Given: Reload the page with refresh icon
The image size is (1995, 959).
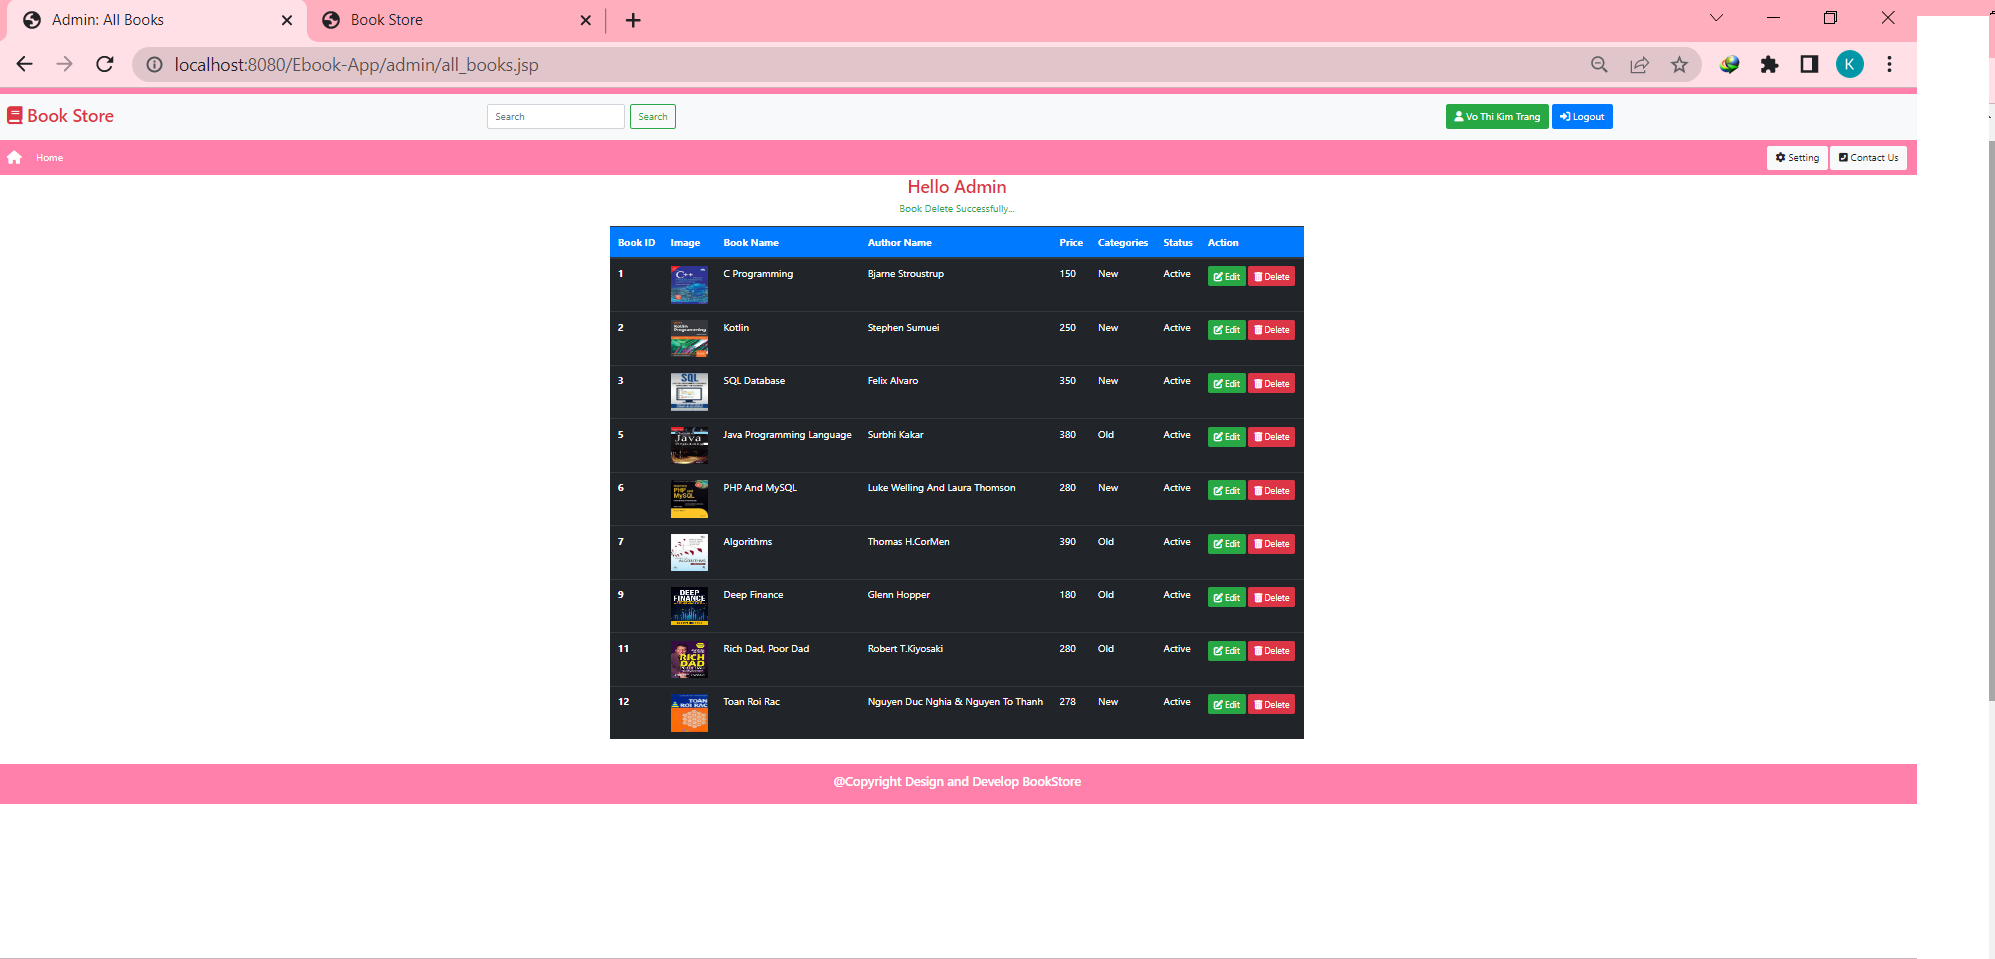Looking at the screenshot, I should coord(105,64).
